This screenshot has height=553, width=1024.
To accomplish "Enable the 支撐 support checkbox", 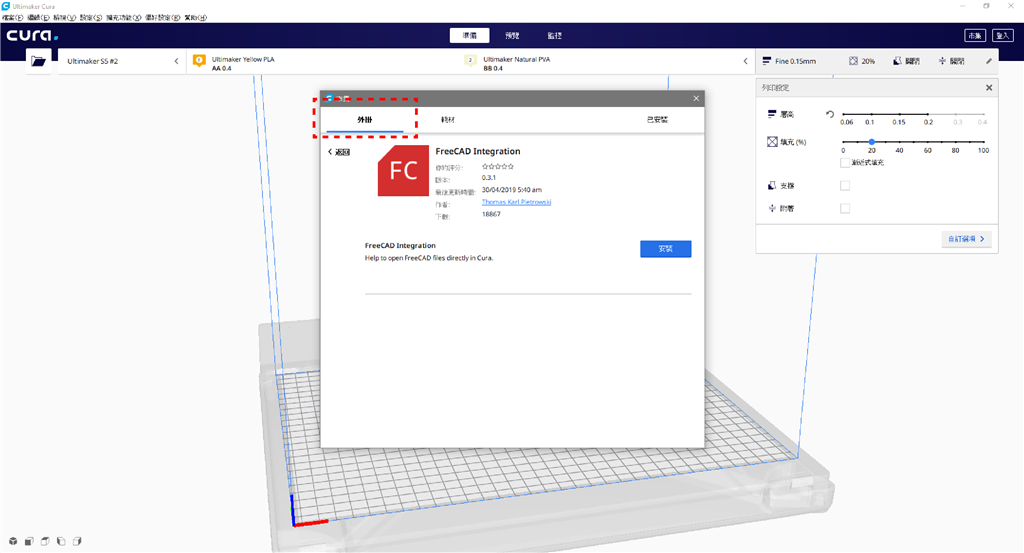I will 845,185.
